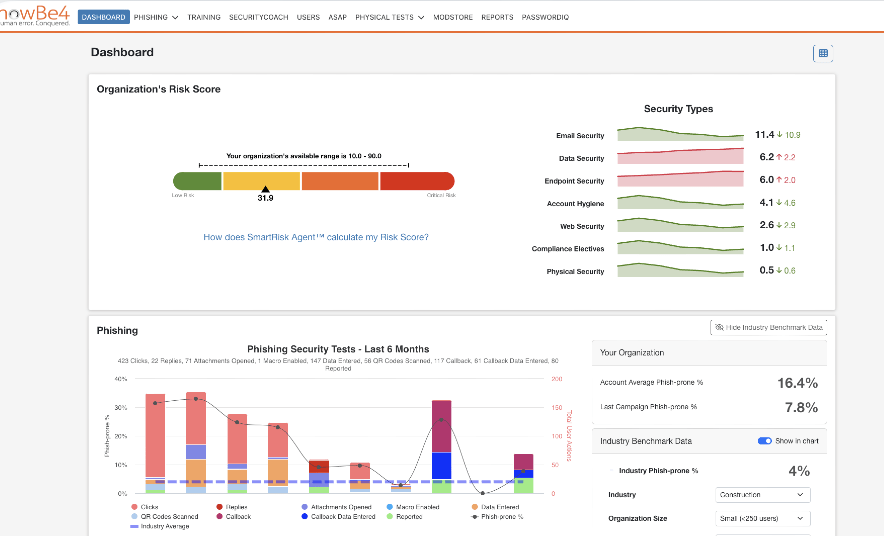Click the Industry Benchmark Data panel header
884x536 pixels.
pyautogui.click(x=709, y=441)
